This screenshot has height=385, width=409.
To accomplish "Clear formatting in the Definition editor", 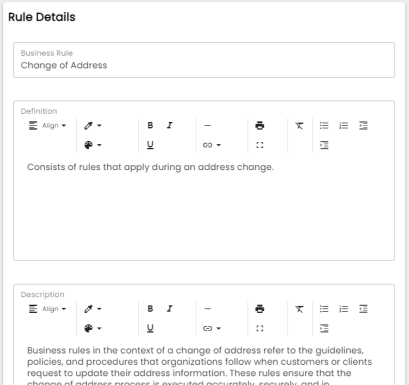I will [299, 125].
